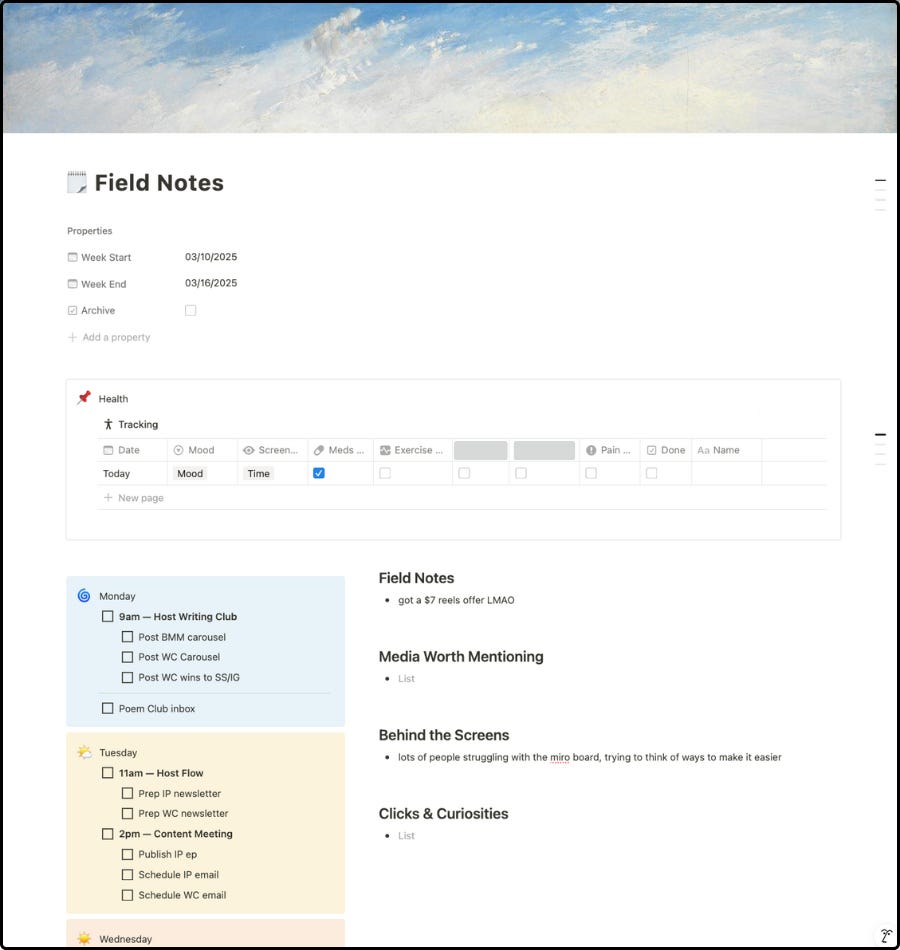The image size is (900, 950).
Task: Click the Media Worth Mentioning heading
Action: point(461,657)
